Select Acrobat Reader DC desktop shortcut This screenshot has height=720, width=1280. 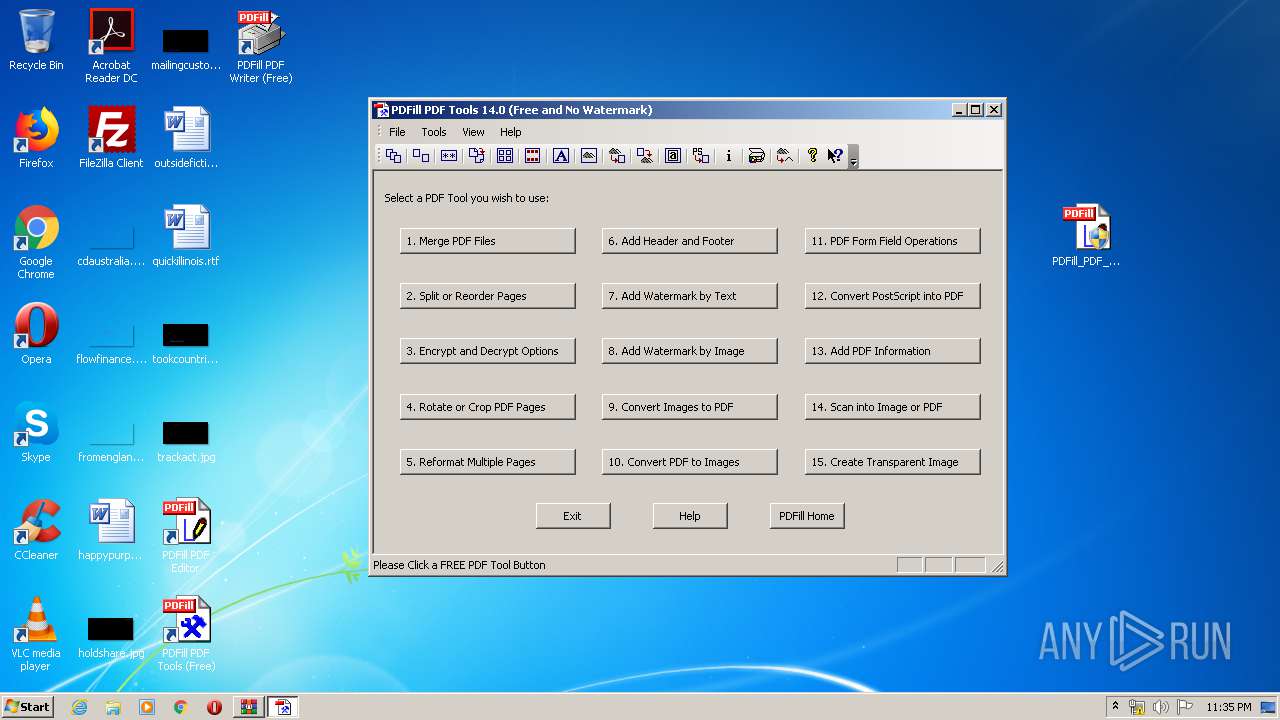click(111, 46)
